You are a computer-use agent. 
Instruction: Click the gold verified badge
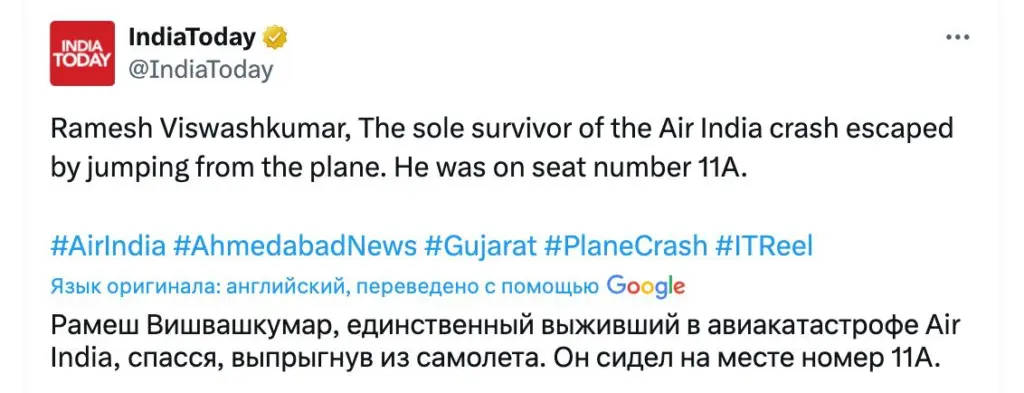tap(275, 40)
